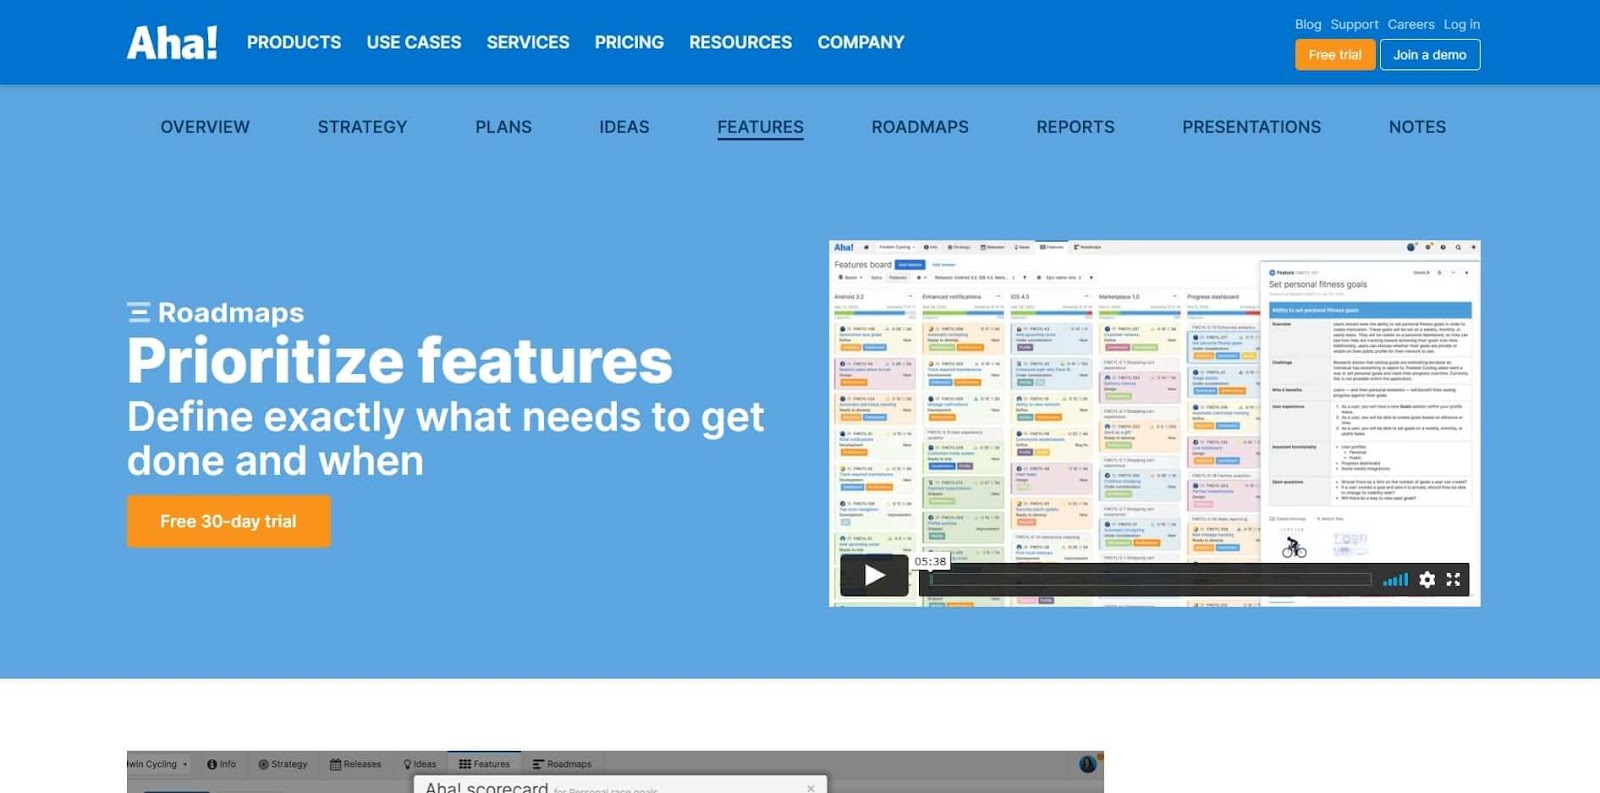Click the Aha! scorecard screenshot image
The height and width of the screenshot is (793, 1600).
click(615, 772)
